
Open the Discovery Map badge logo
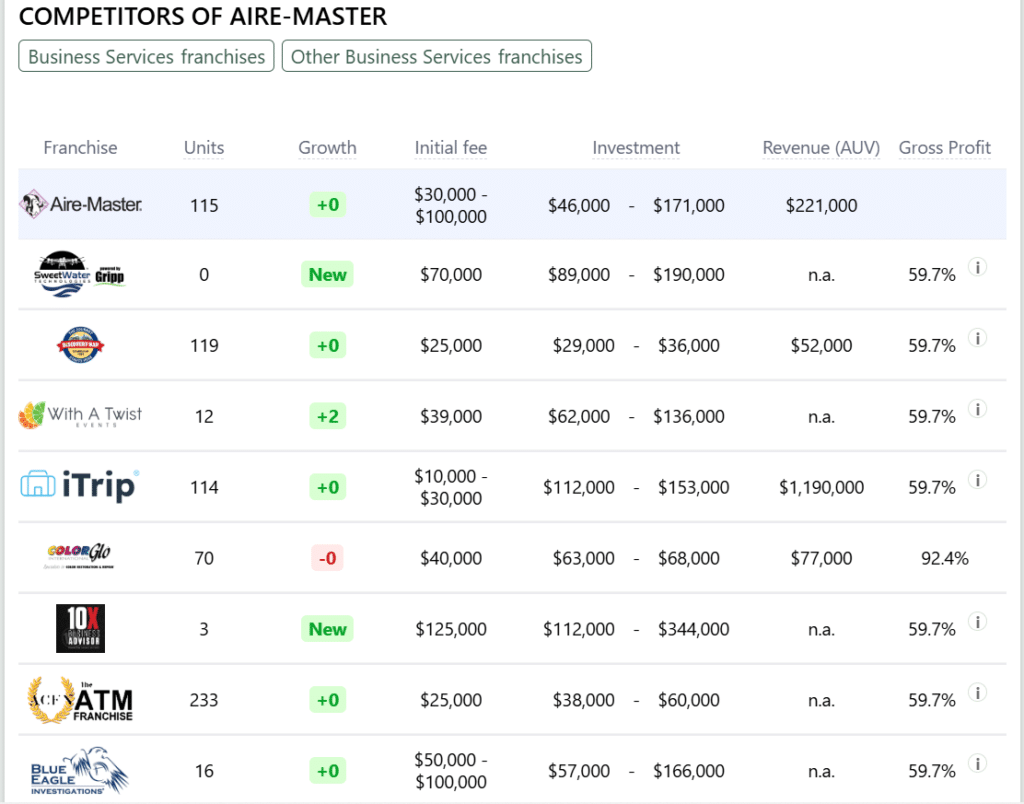coord(80,345)
